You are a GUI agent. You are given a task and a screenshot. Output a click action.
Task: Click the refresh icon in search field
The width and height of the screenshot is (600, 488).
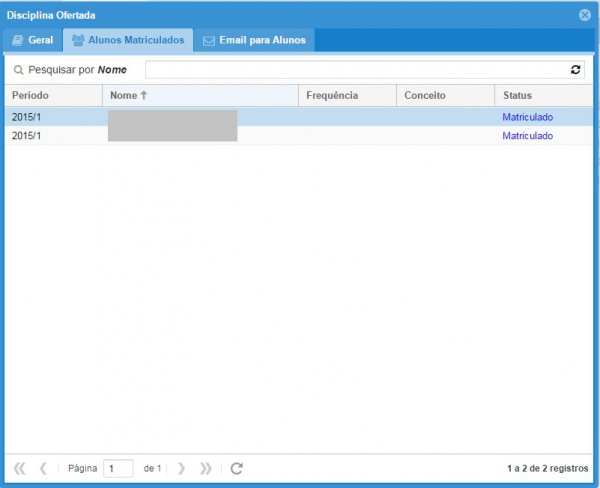575,70
